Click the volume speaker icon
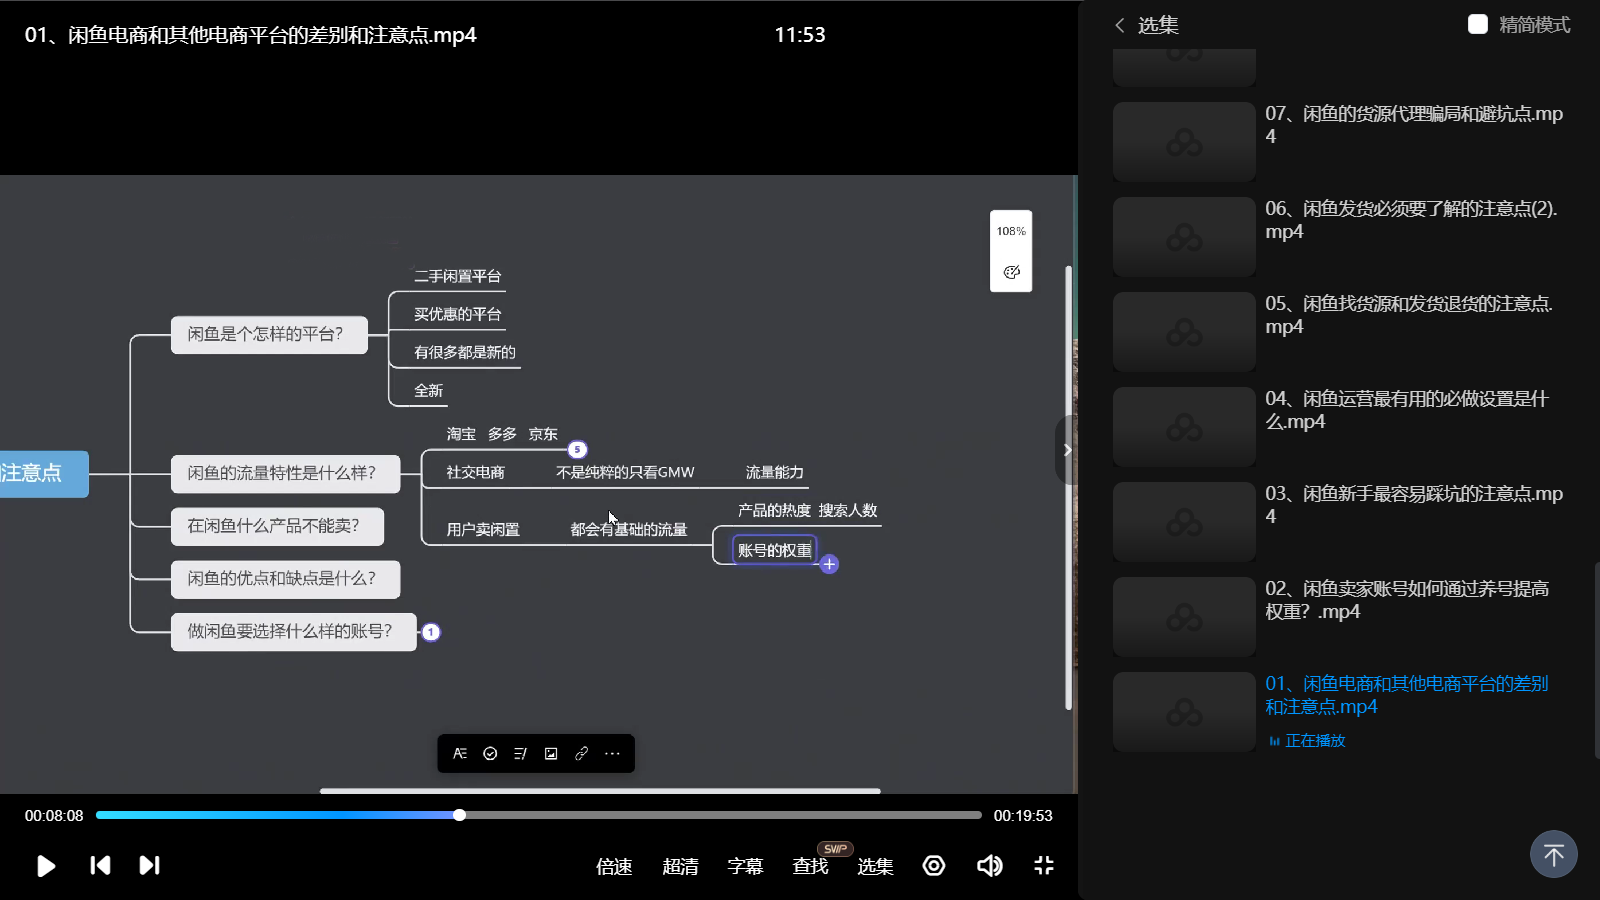This screenshot has height=900, width=1600. (x=989, y=866)
